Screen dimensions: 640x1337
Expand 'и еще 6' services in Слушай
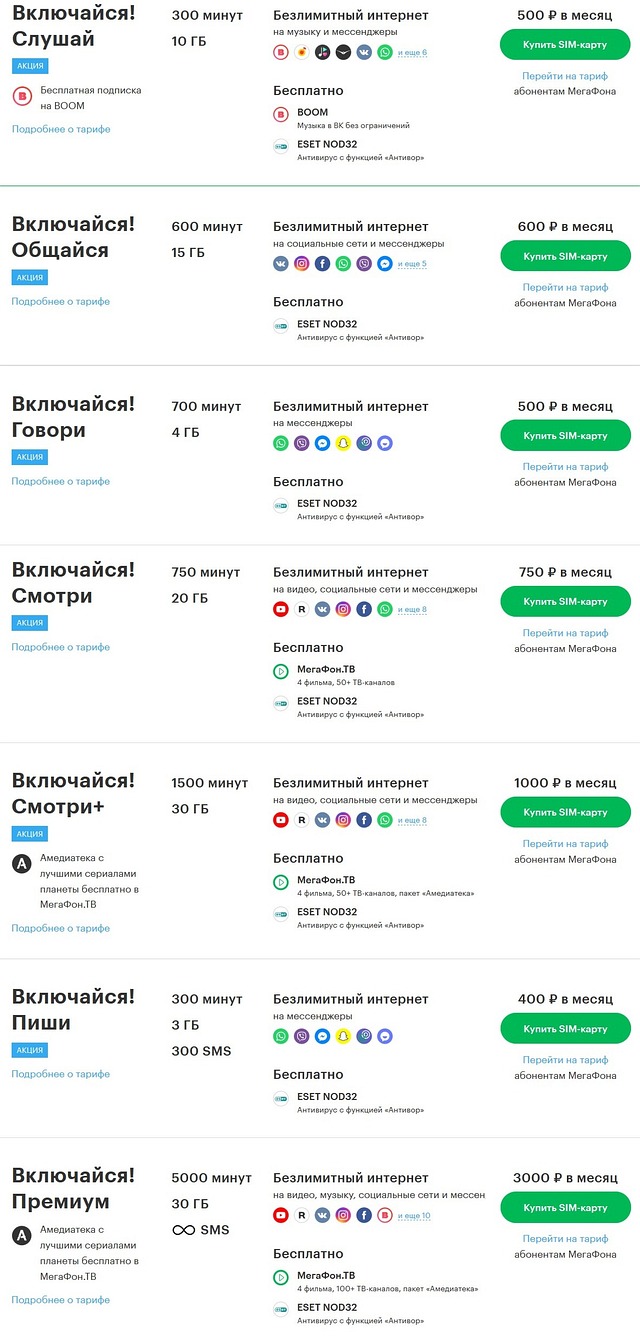412,52
